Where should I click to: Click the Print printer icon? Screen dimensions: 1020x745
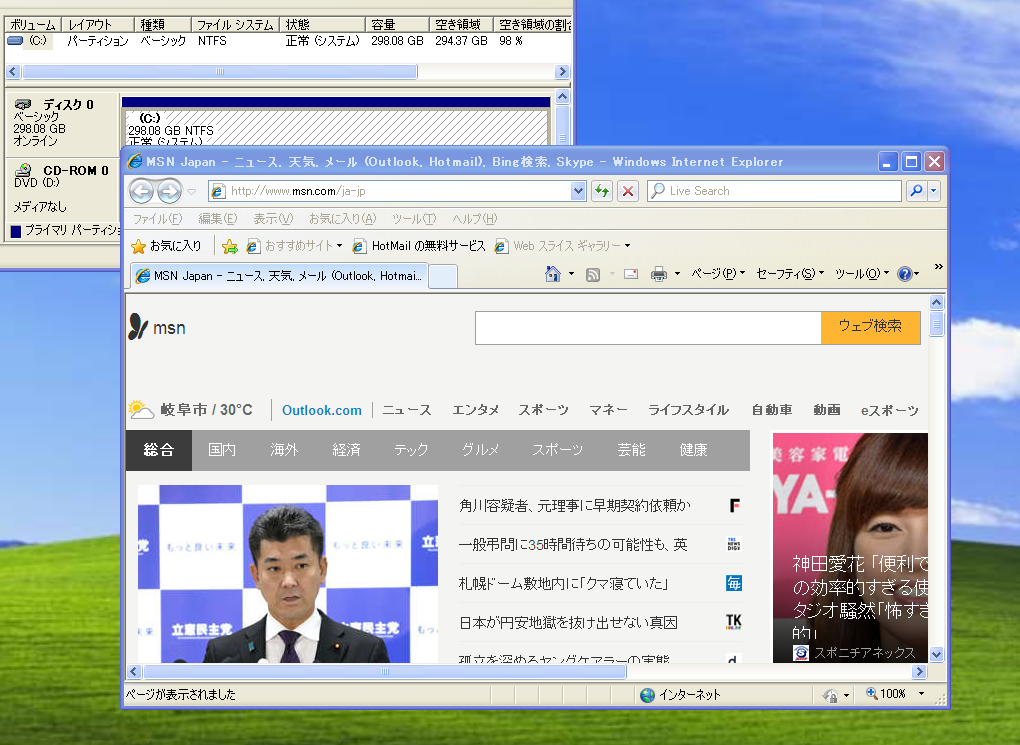click(659, 274)
